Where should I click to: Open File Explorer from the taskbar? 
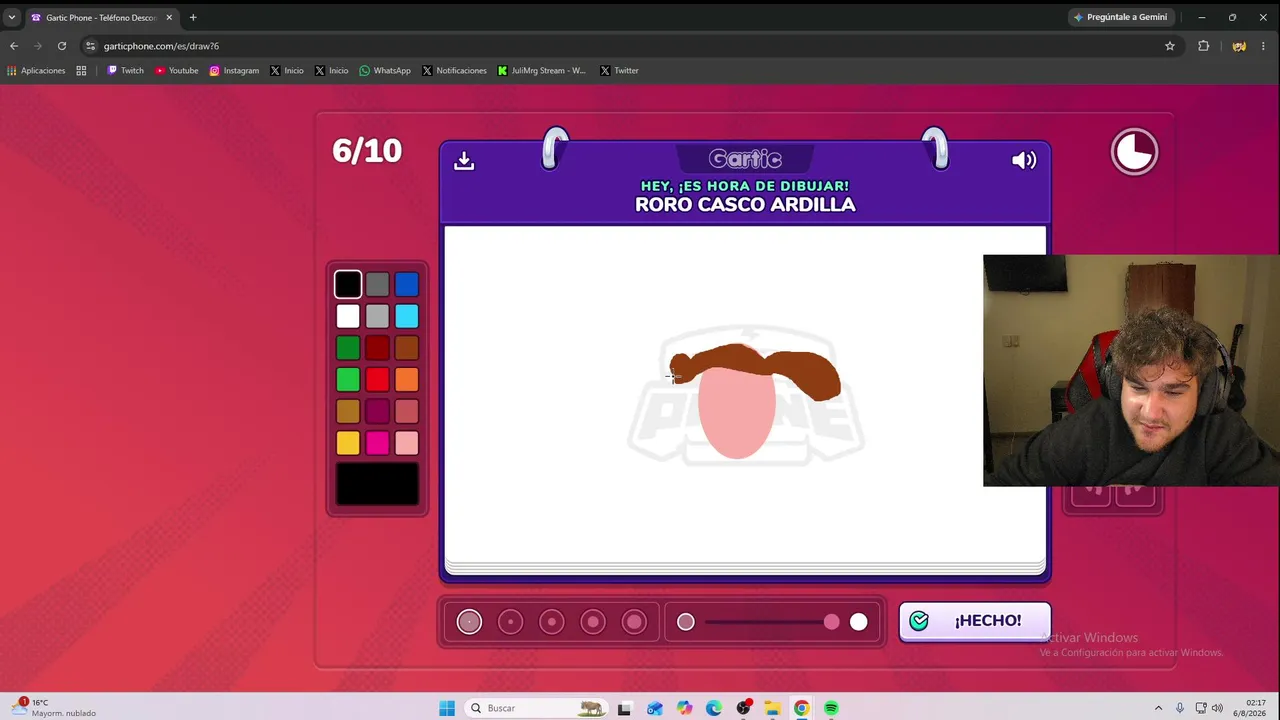[772, 708]
